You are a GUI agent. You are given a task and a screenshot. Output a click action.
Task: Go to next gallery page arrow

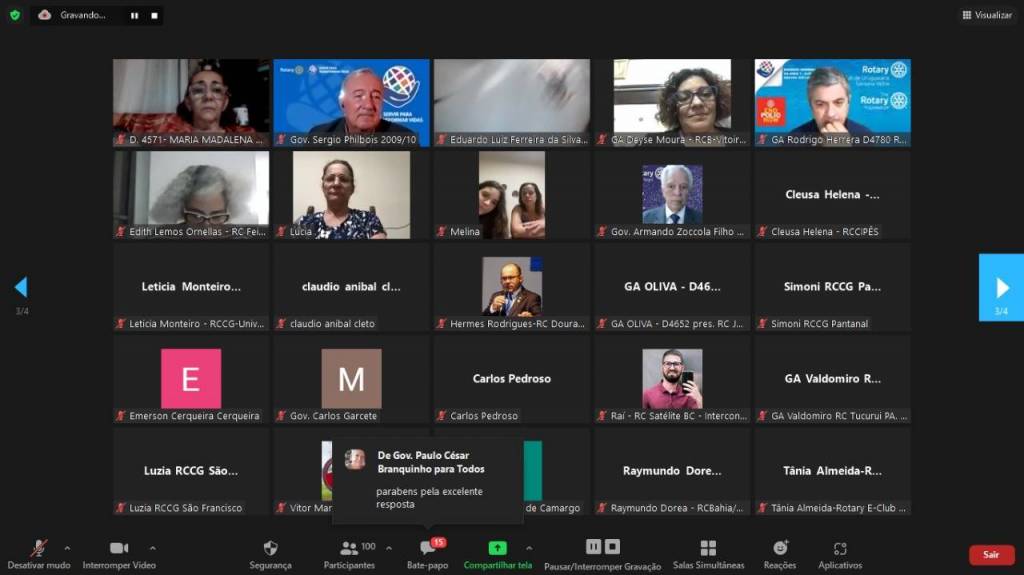[x=1001, y=288]
